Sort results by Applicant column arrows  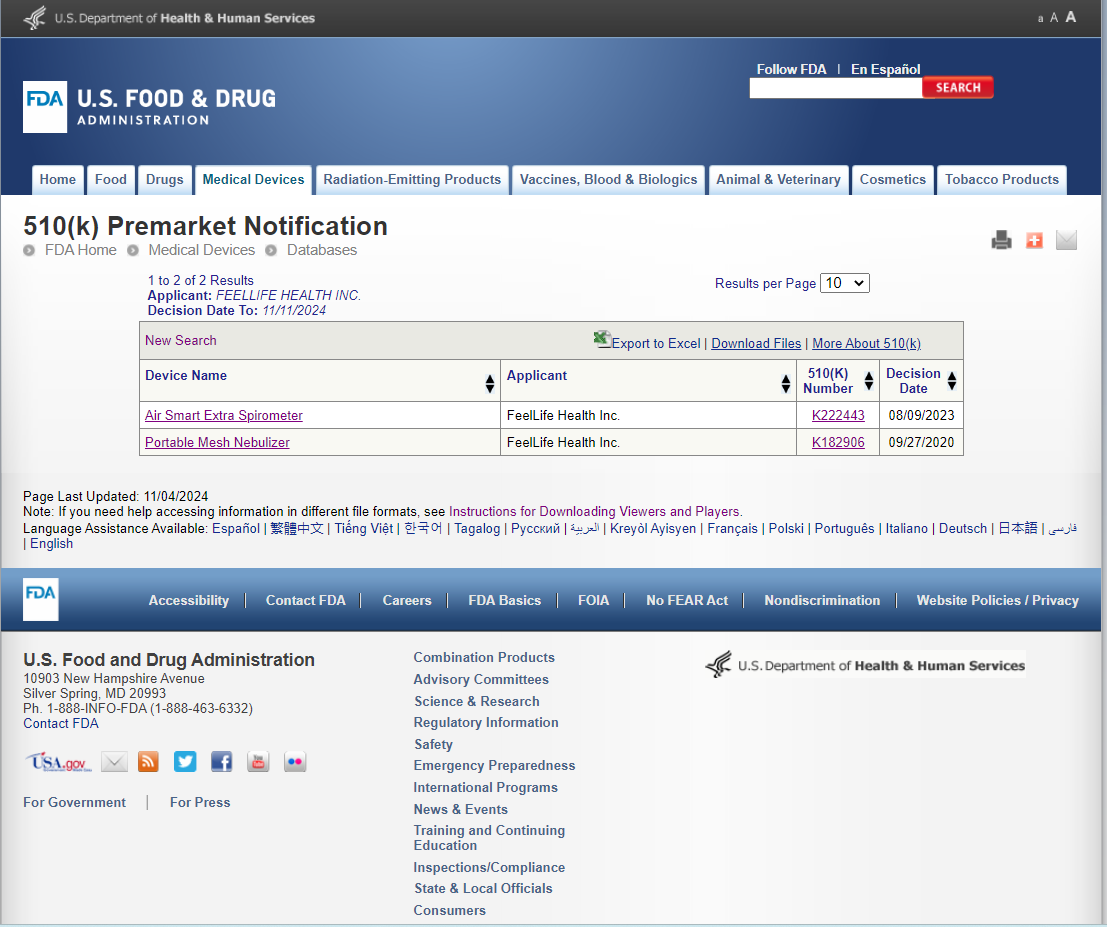[786, 383]
